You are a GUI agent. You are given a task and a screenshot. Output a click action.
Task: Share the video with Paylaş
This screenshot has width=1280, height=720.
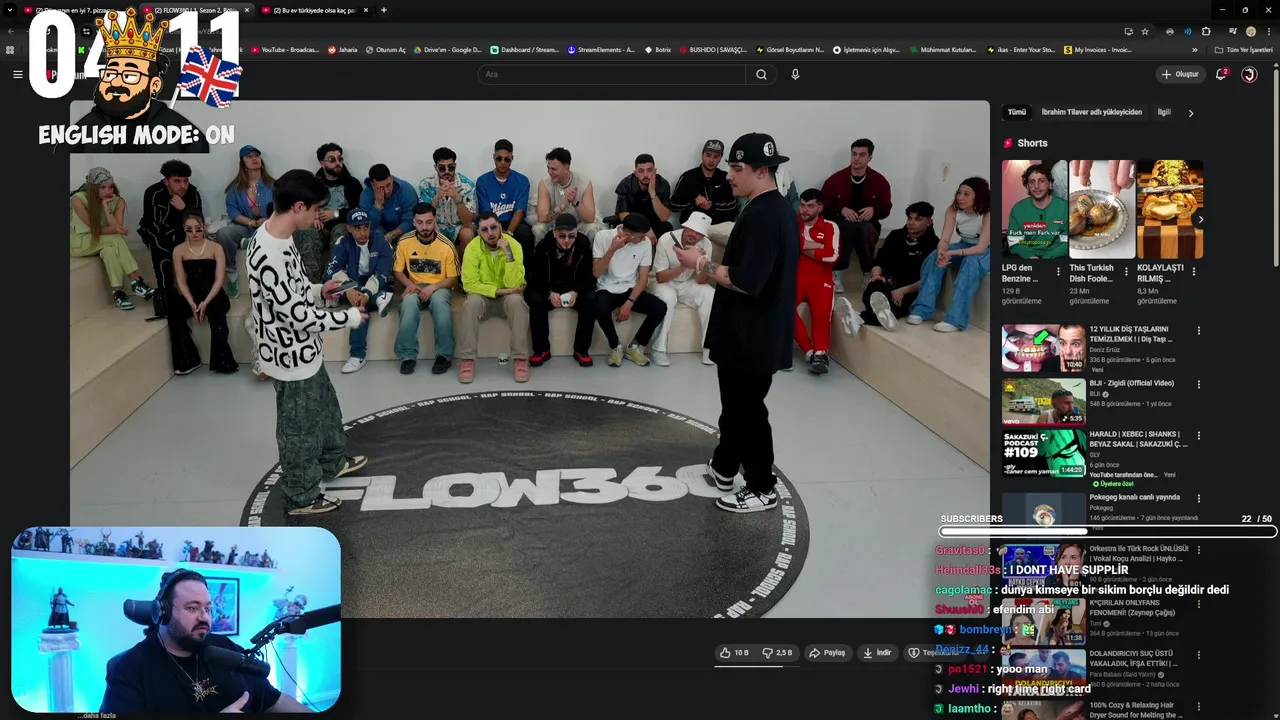click(x=827, y=653)
